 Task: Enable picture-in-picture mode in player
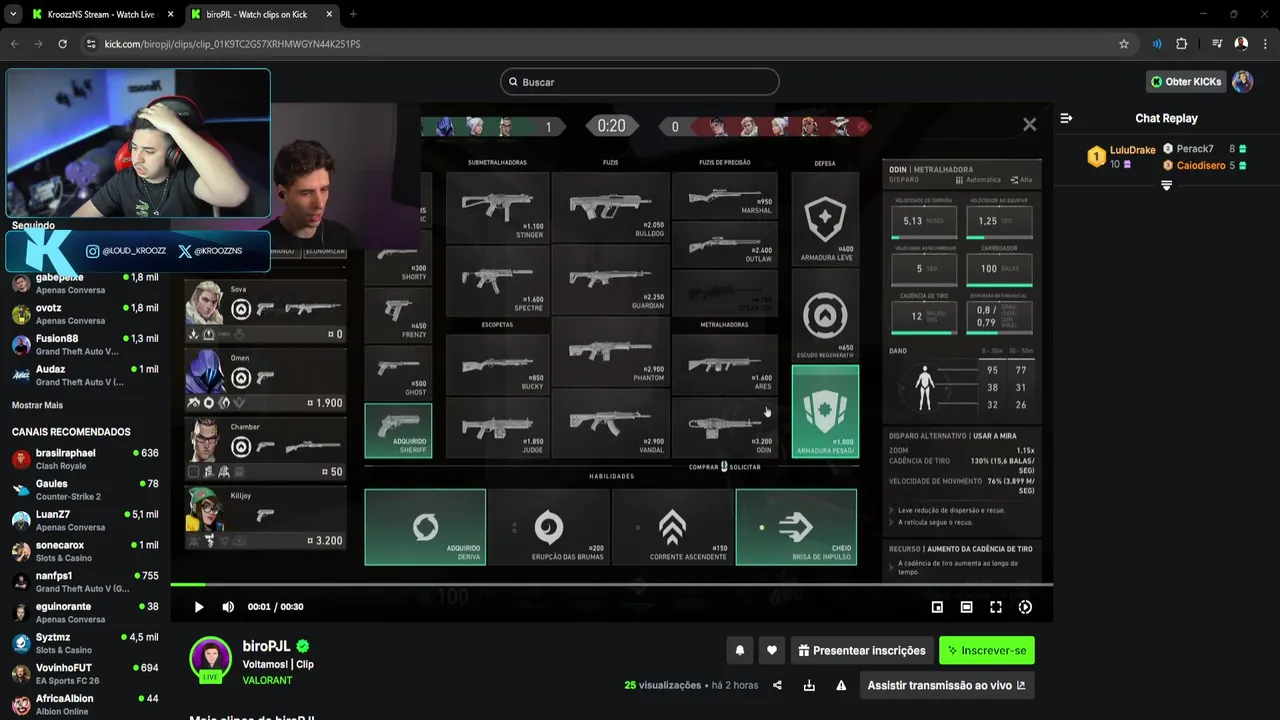pos(937,607)
